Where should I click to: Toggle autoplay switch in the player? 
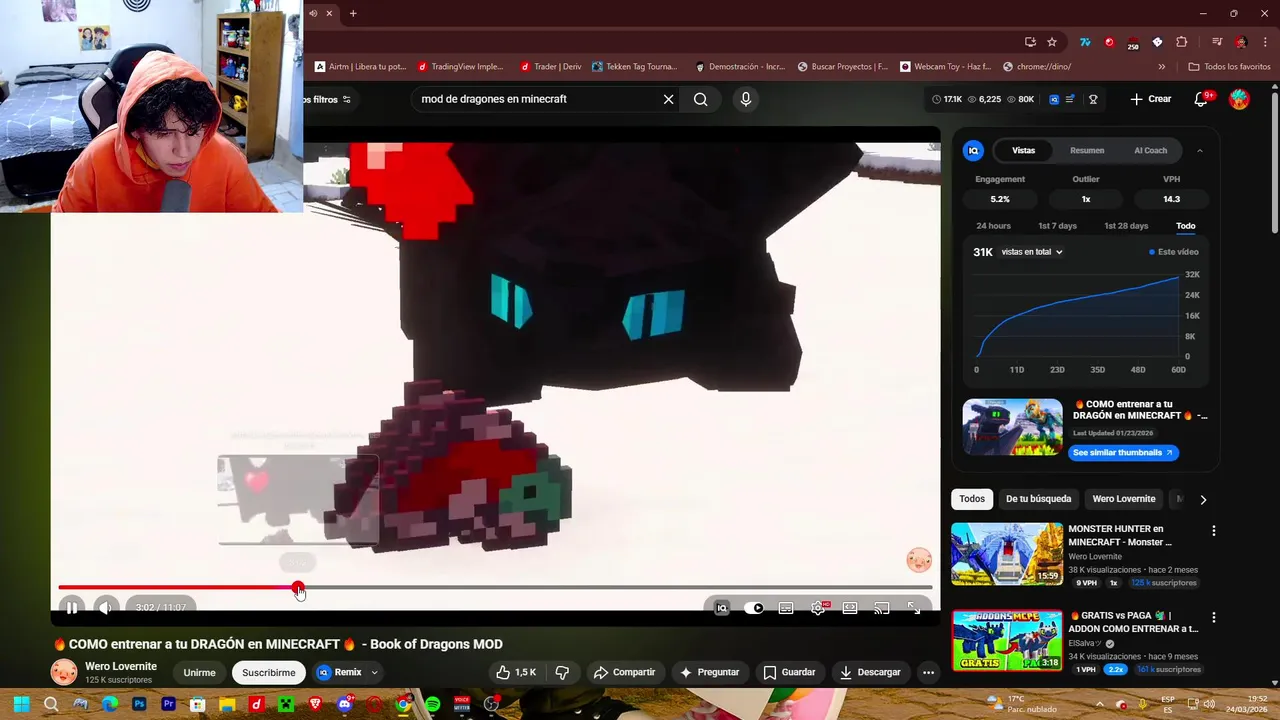(754, 607)
